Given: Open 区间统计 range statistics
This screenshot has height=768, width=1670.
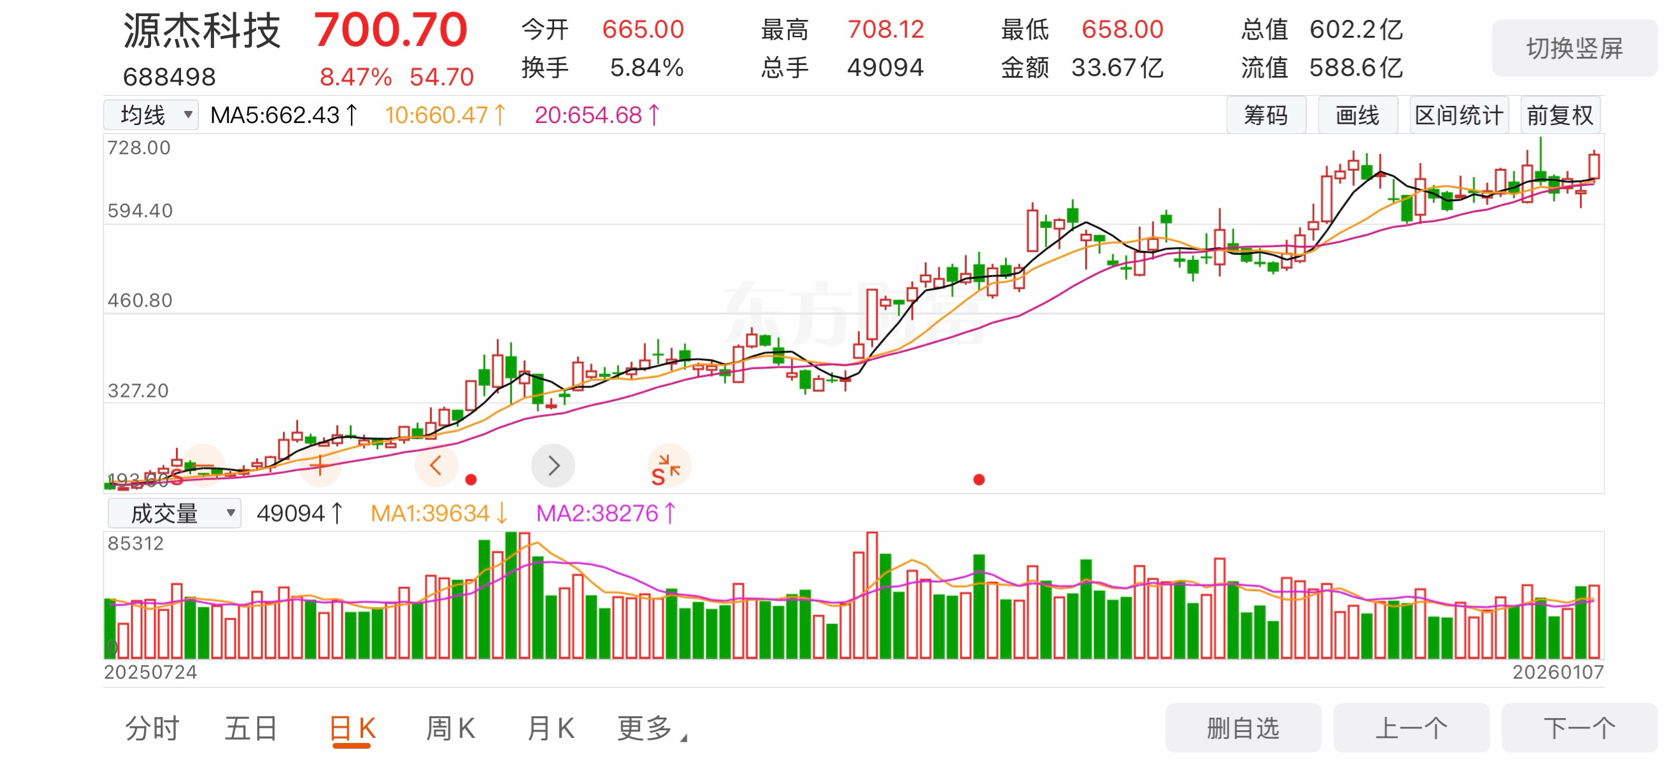Looking at the screenshot, I should click(x=1459, y=115).
